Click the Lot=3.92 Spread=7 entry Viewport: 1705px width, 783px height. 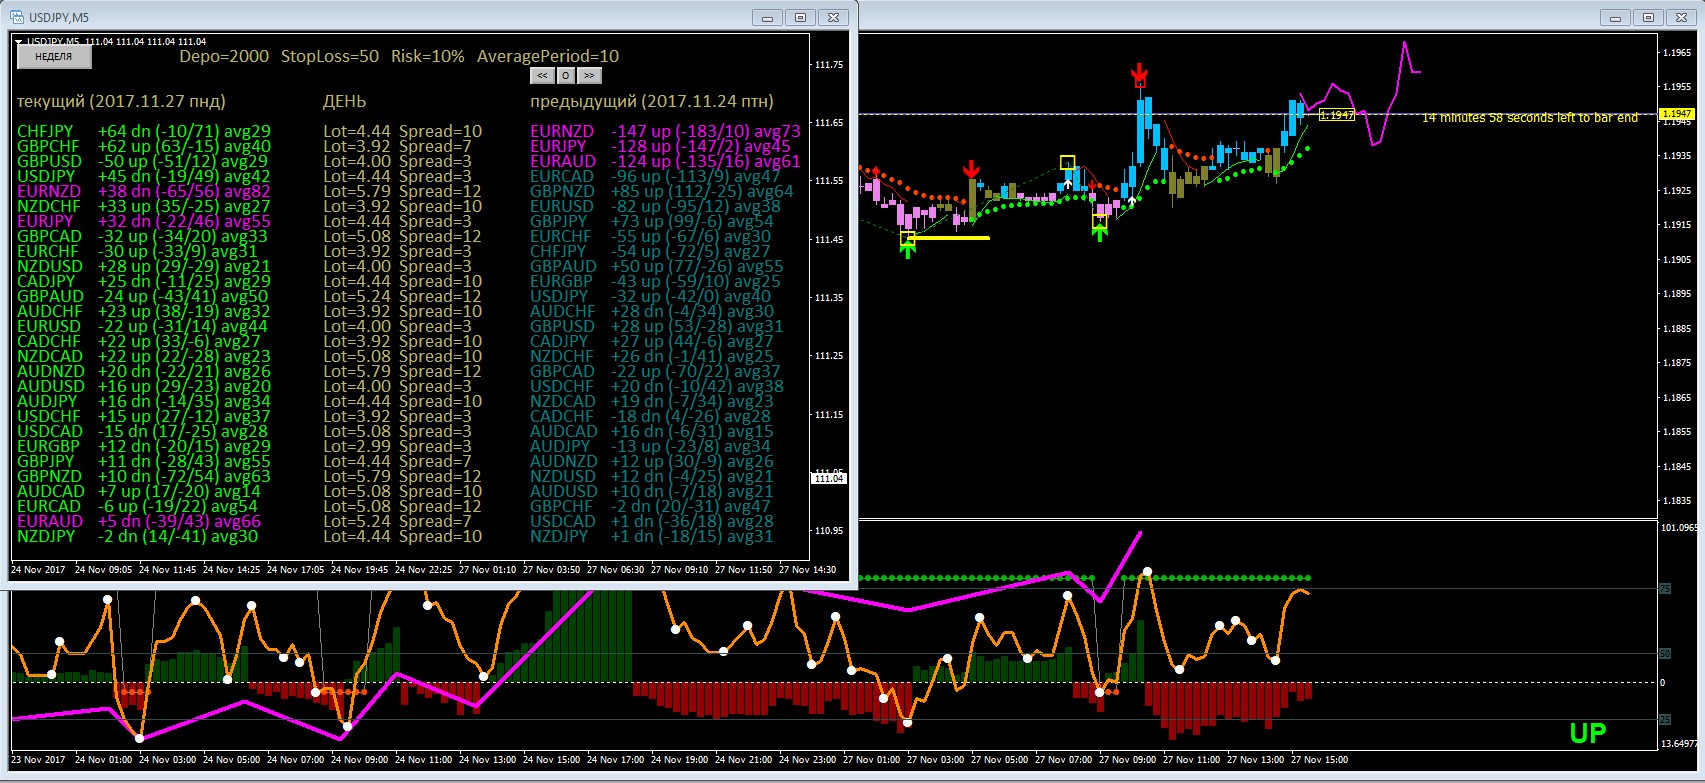[397, 146]
